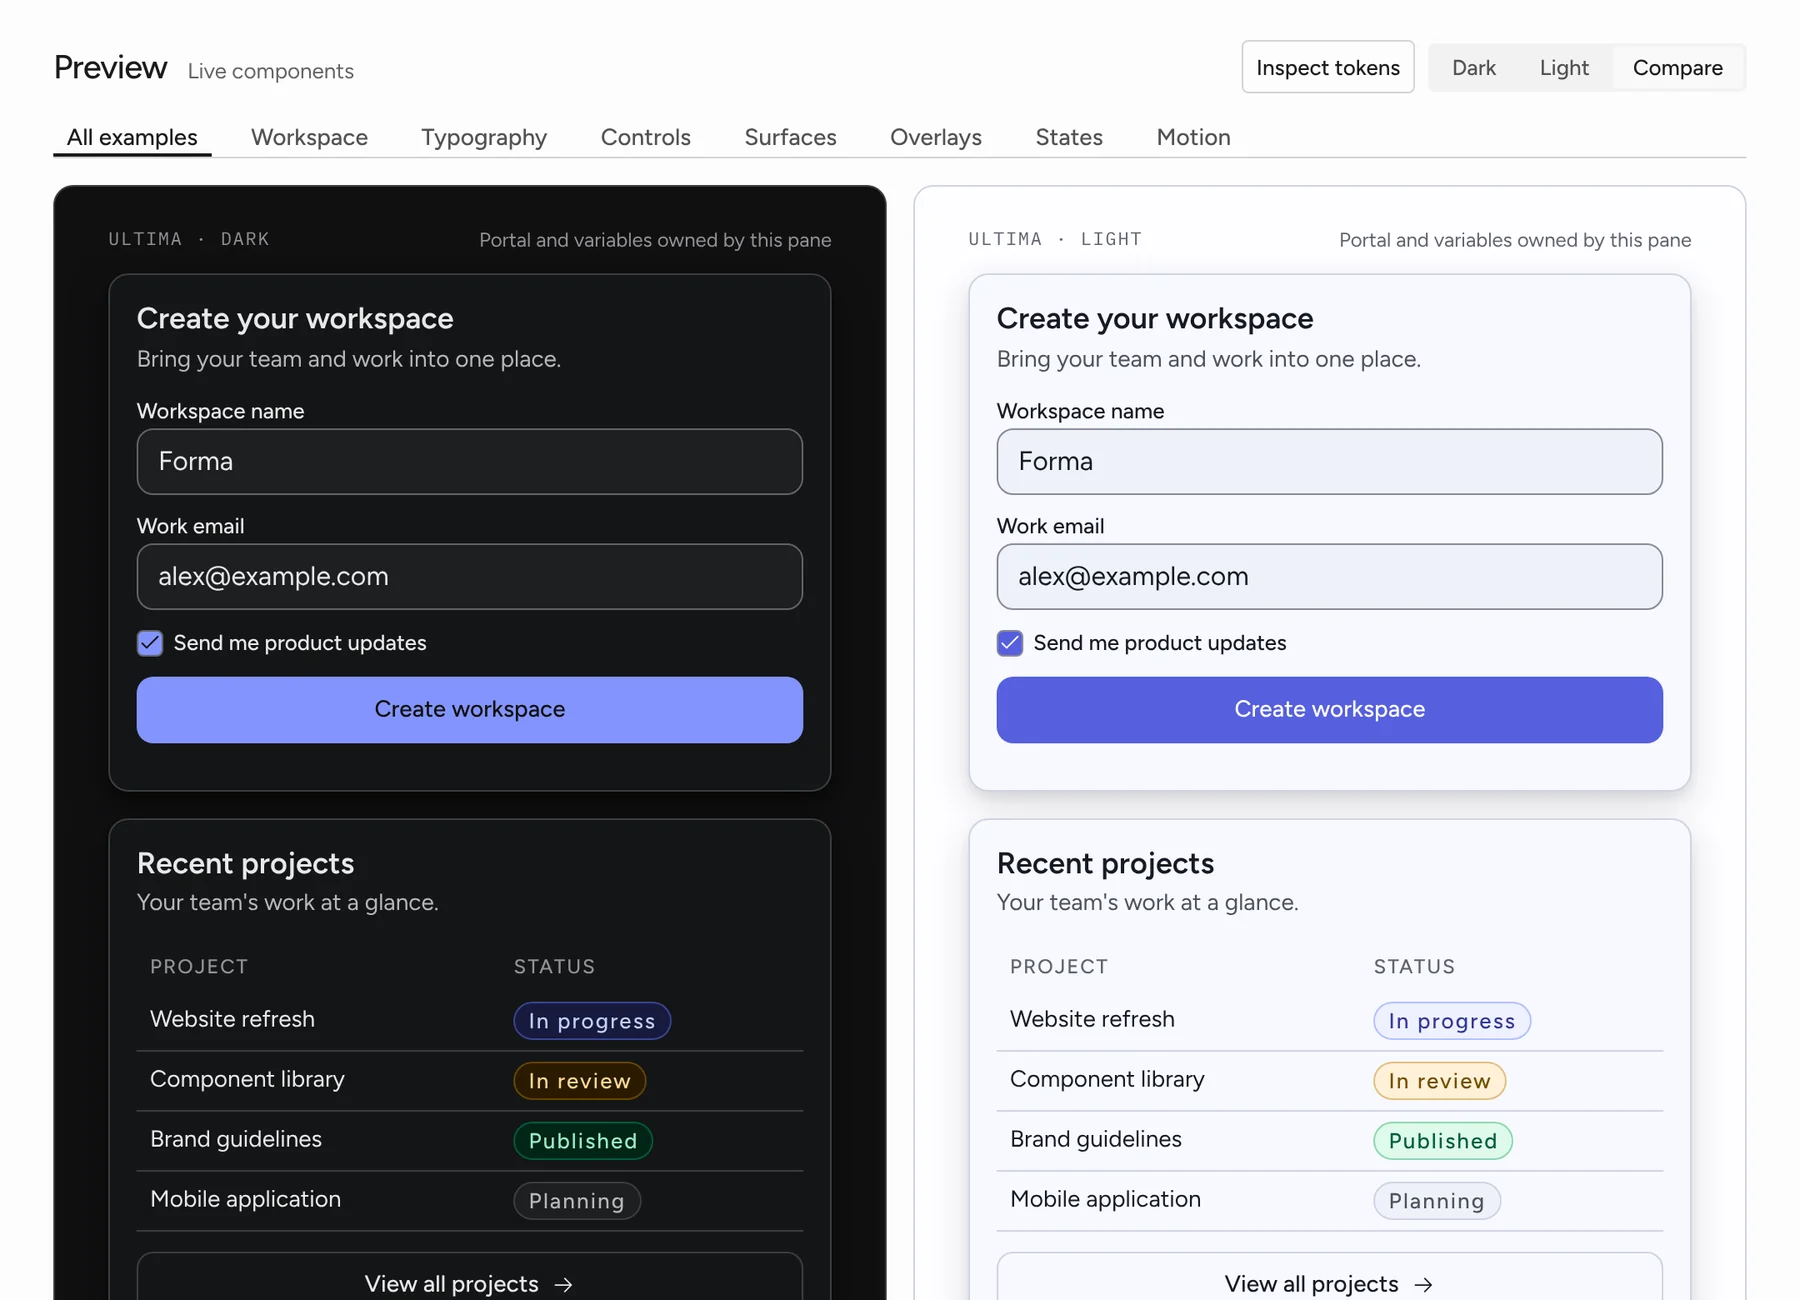Click the ULTIMA · DARK label

[189, 239]
